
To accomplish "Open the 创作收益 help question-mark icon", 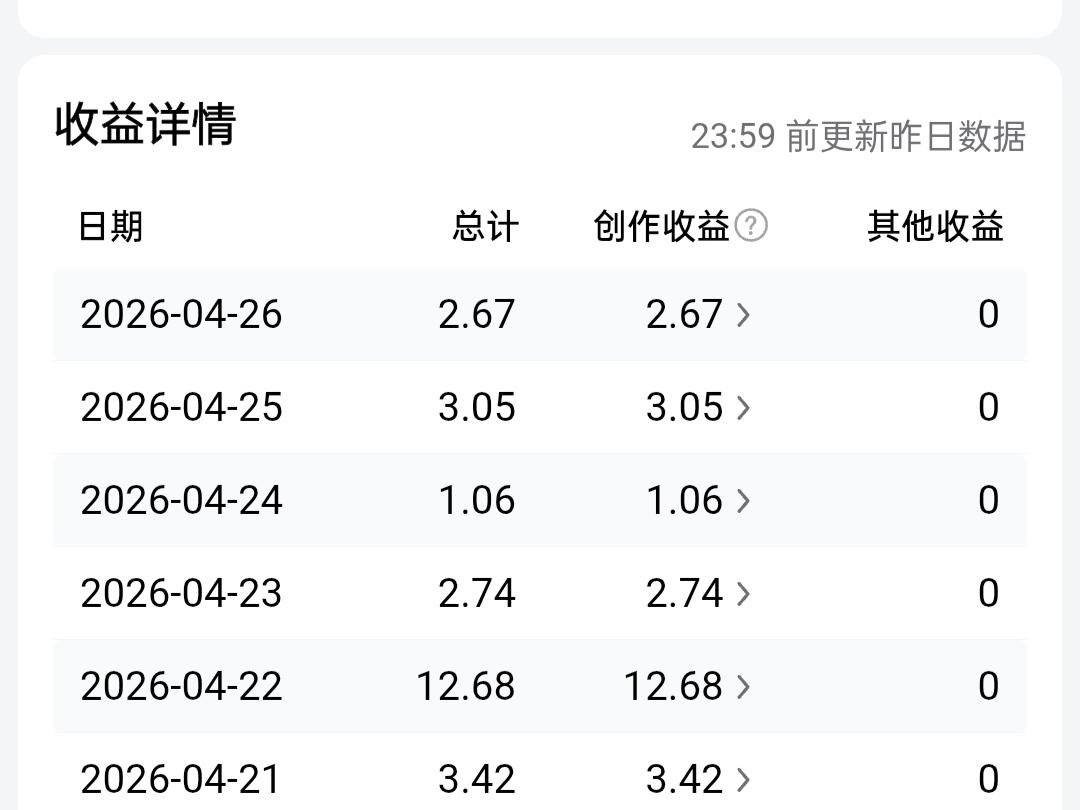I will click(x=751, y=226).
